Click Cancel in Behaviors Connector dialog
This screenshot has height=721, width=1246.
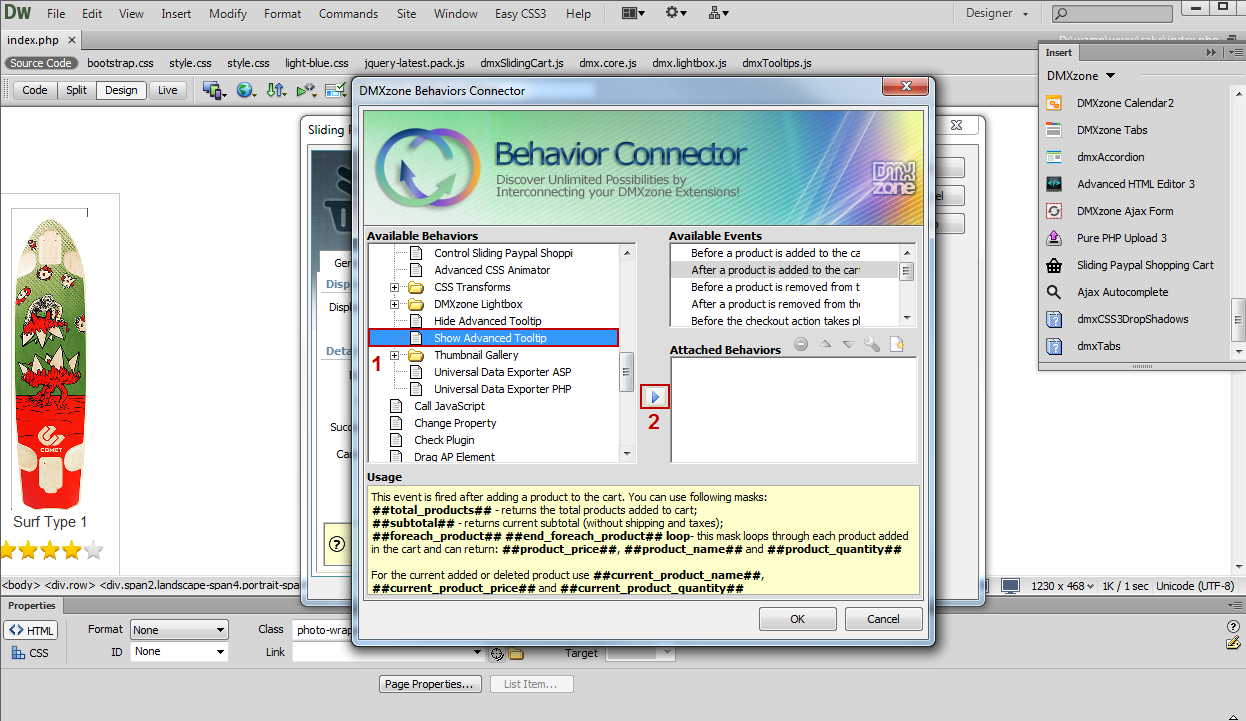[884, 619]
